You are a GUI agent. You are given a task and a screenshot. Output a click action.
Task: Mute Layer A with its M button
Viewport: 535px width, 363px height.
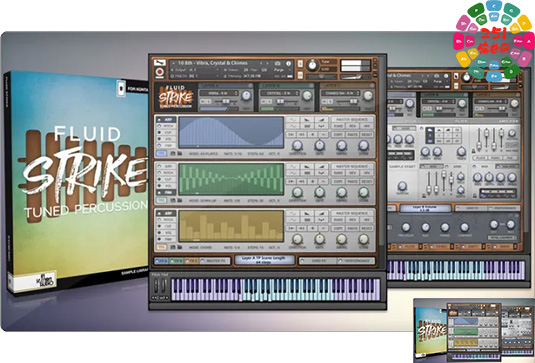coord(202,102)
